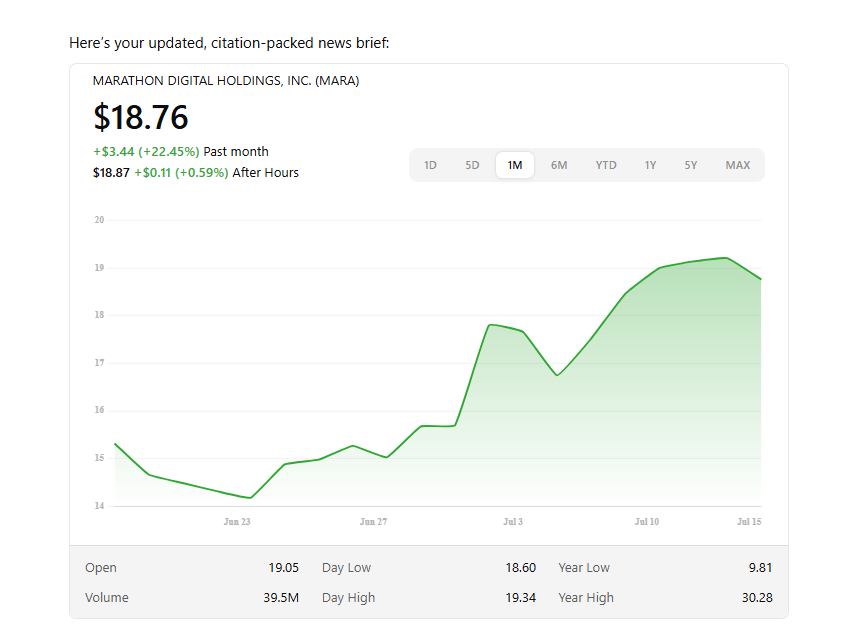Click the Marathon Digital Holdings (MARA) title
Image resolution: width=853 pixels, height=642 pixels.
[x=226, y=81]
